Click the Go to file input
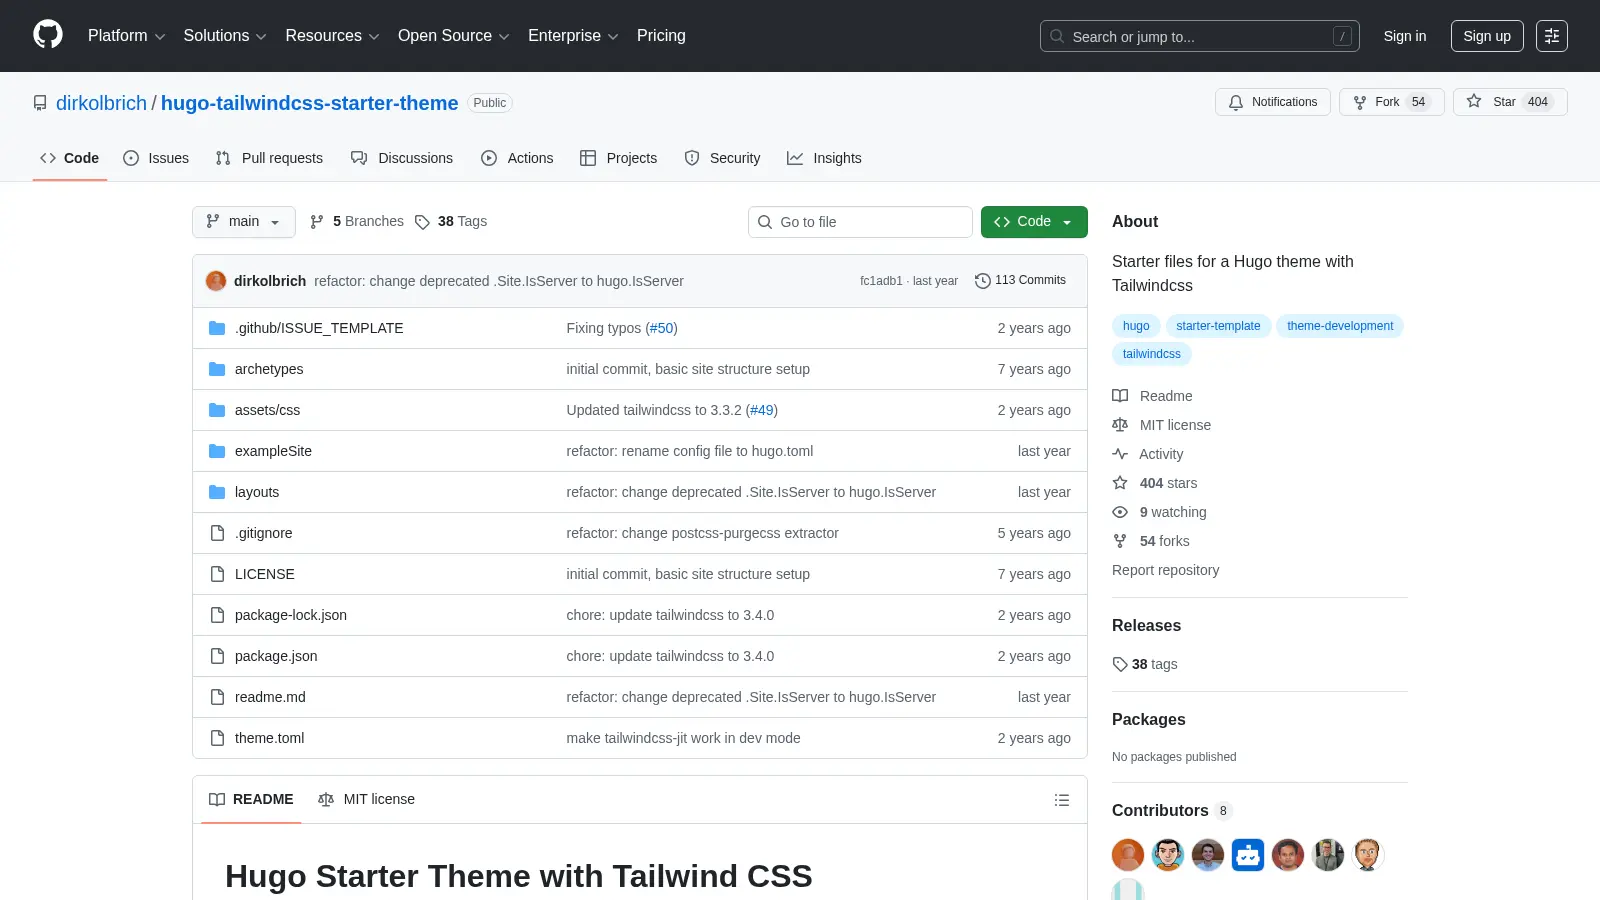 click(860, 222)
